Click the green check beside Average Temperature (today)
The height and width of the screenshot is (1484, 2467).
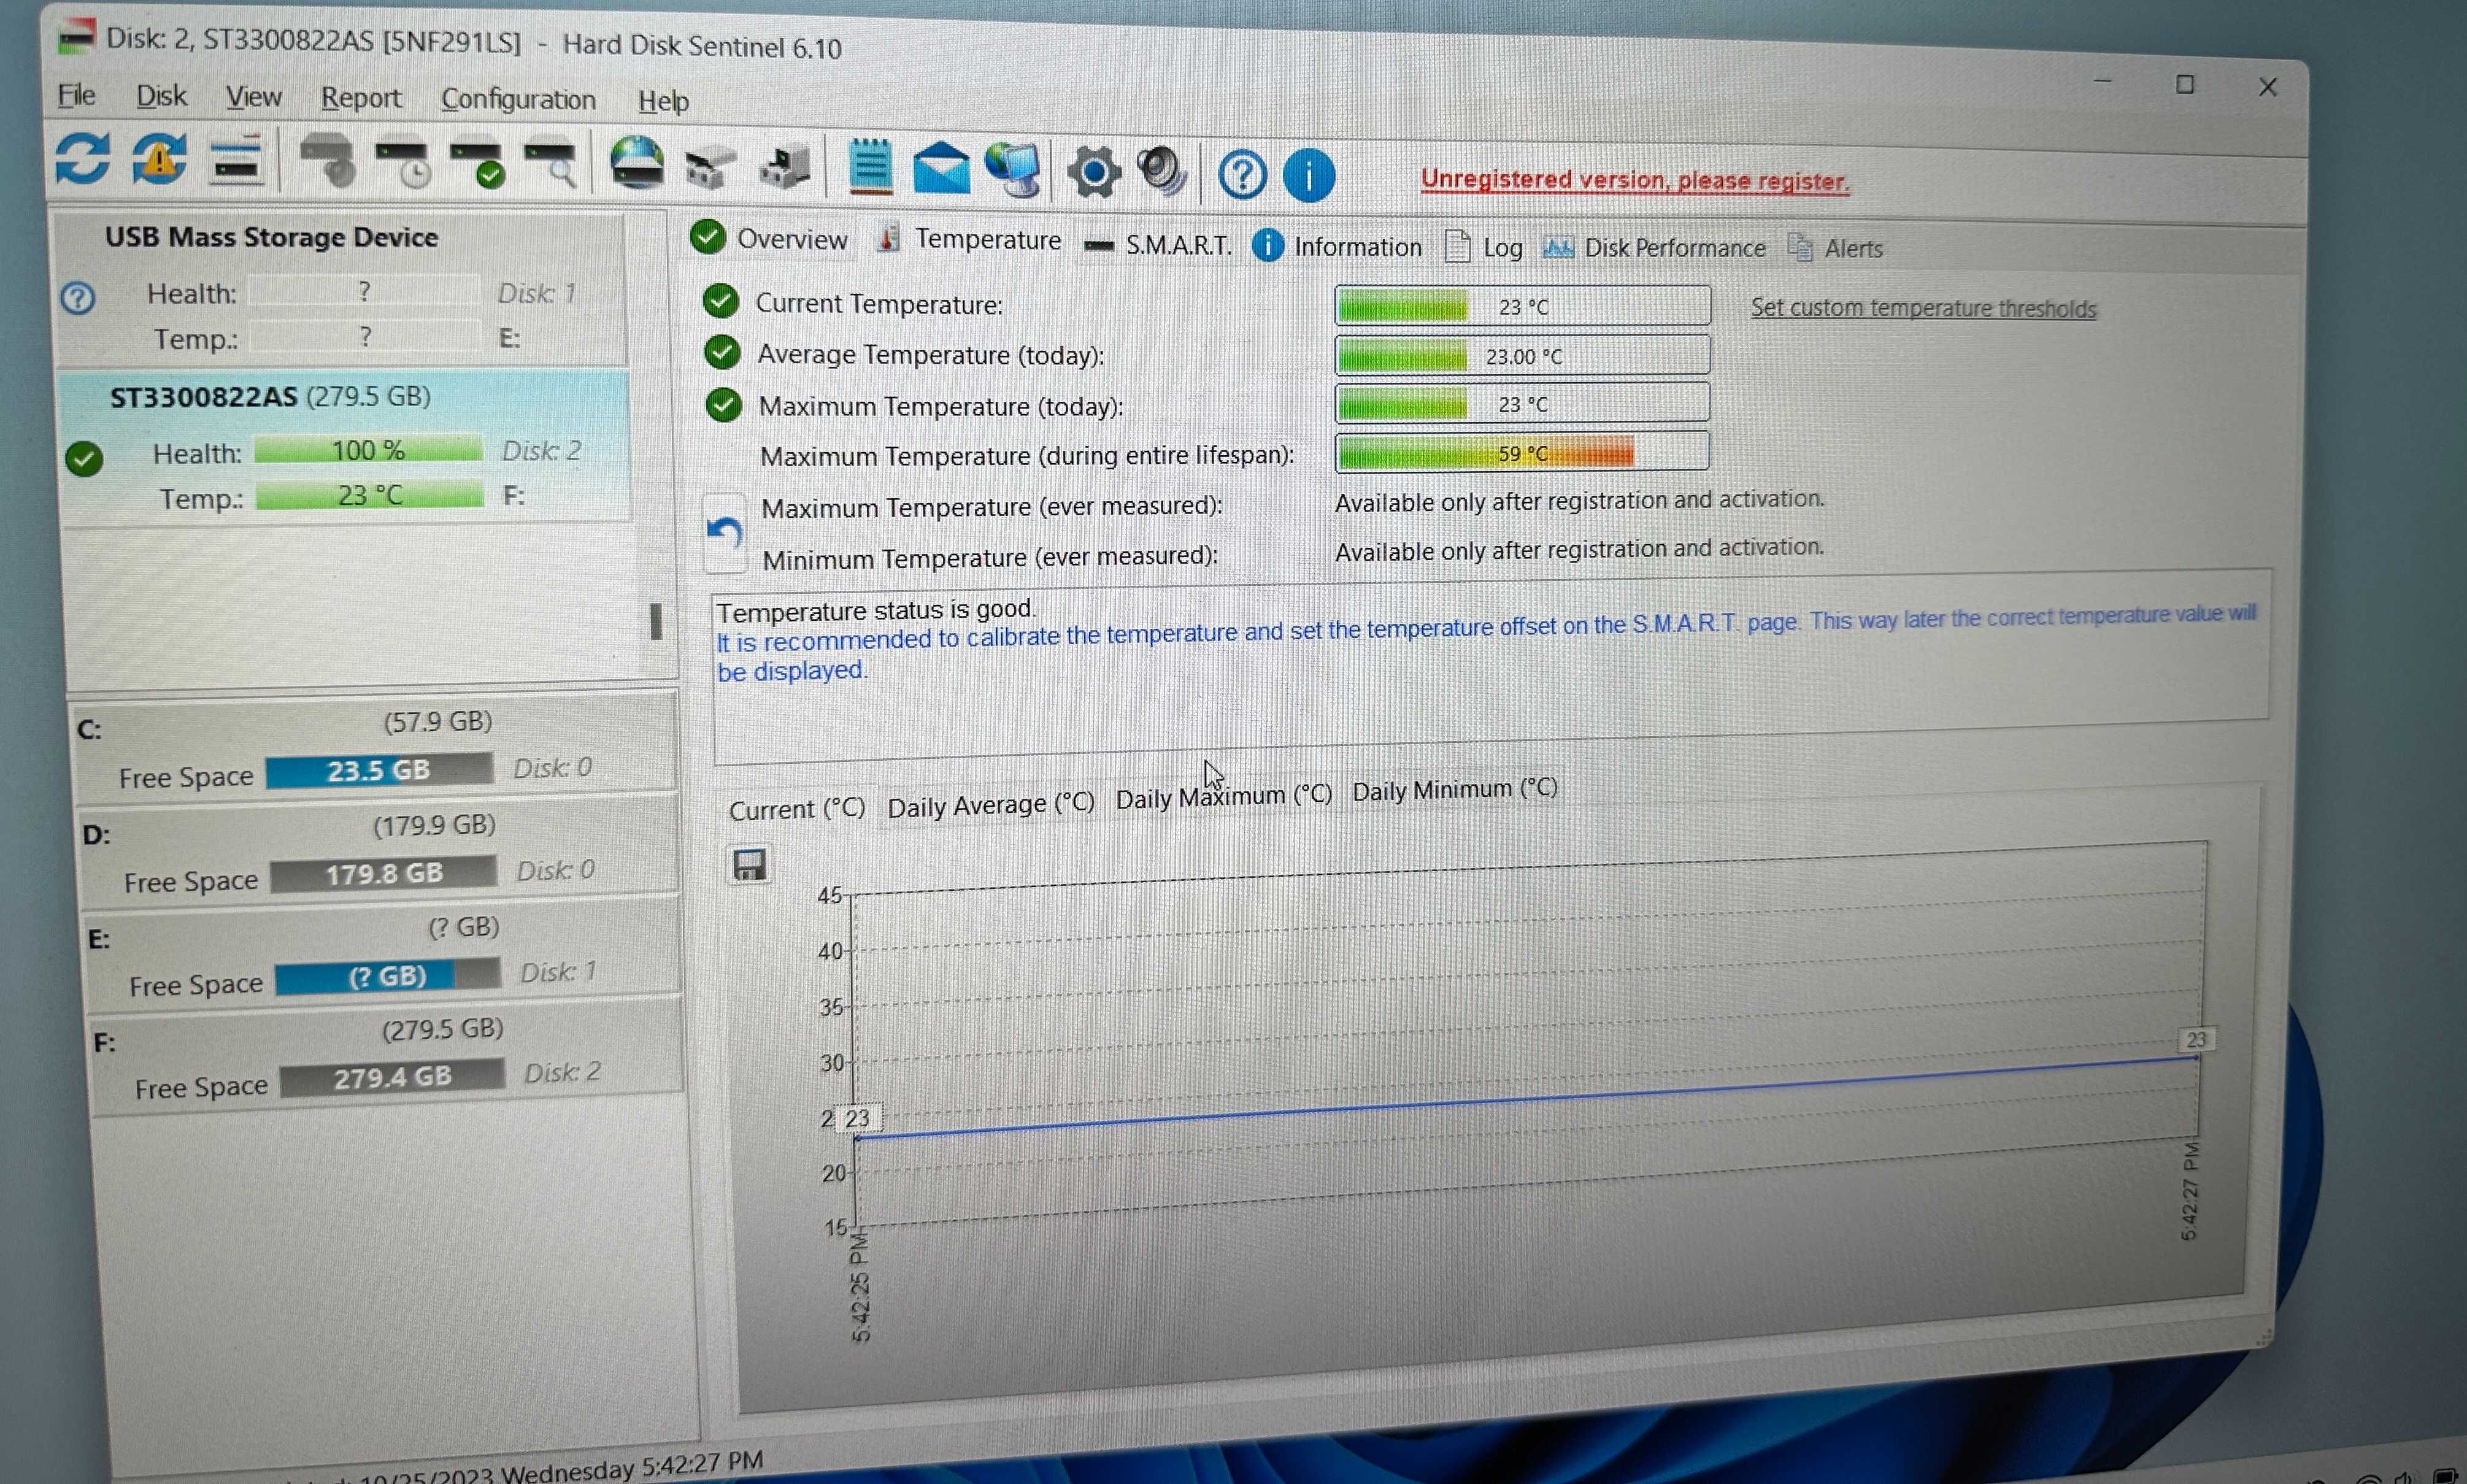[722, 352]
